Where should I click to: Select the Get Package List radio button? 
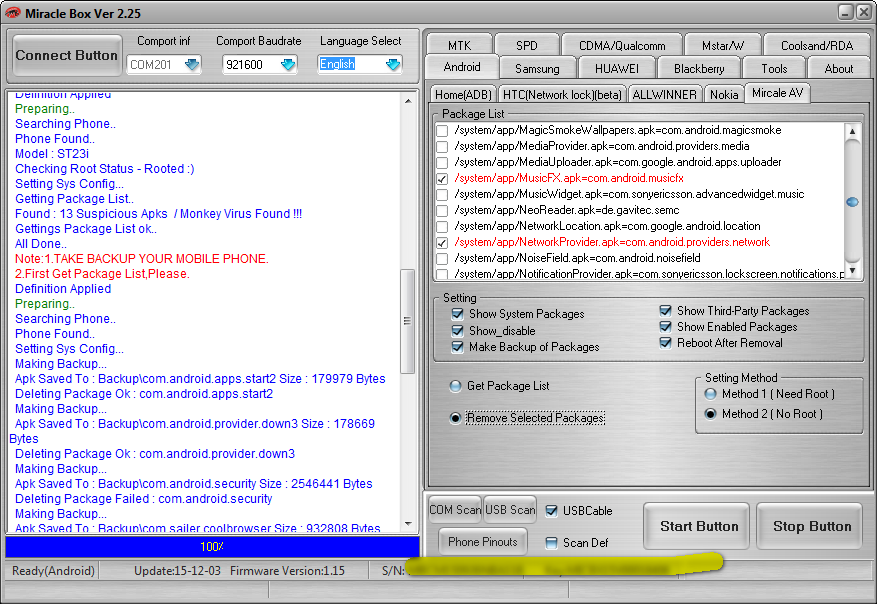455,386
